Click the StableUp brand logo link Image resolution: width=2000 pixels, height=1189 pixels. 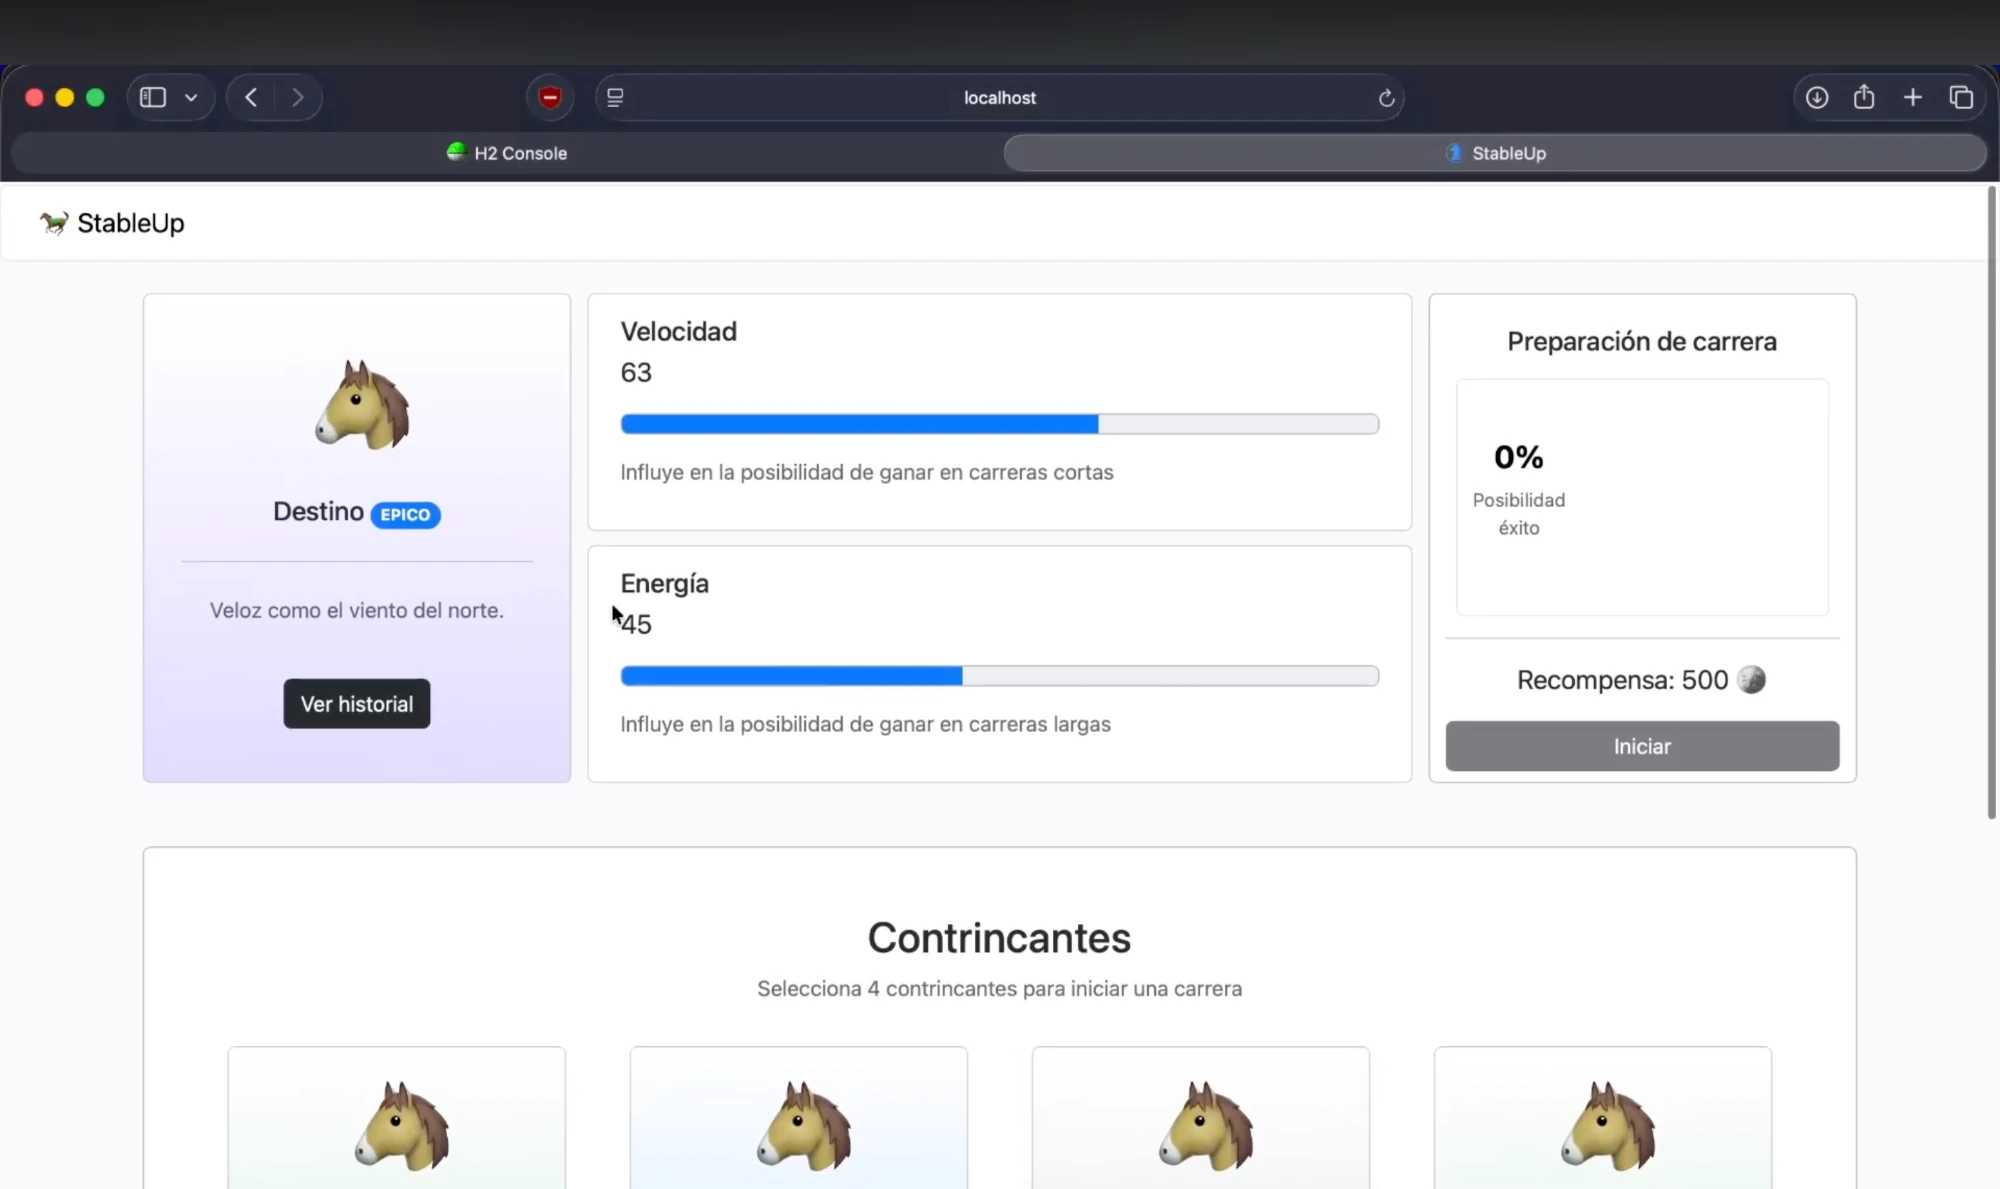point(112,223)
